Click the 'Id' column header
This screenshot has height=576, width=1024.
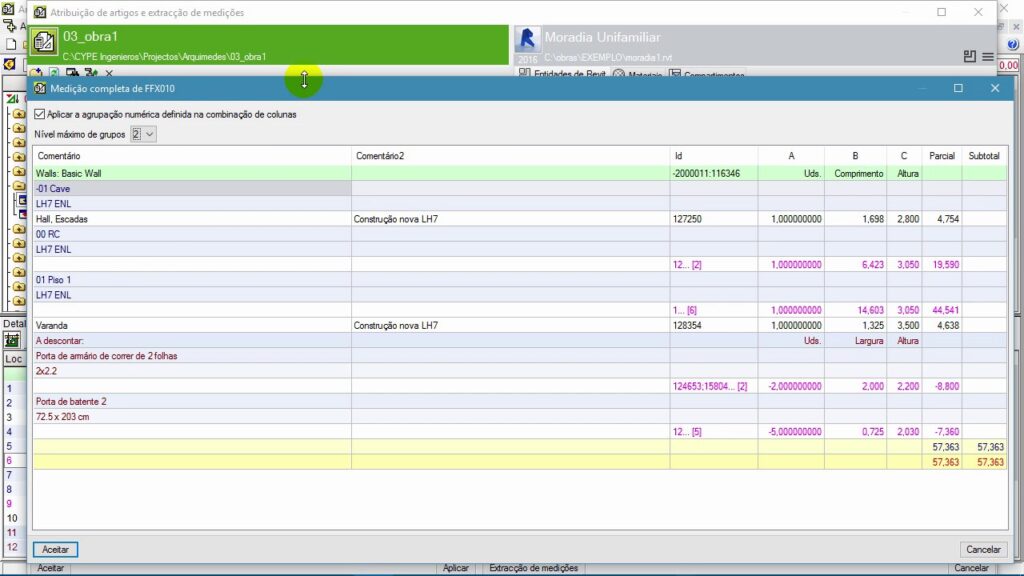pos(713,156)
